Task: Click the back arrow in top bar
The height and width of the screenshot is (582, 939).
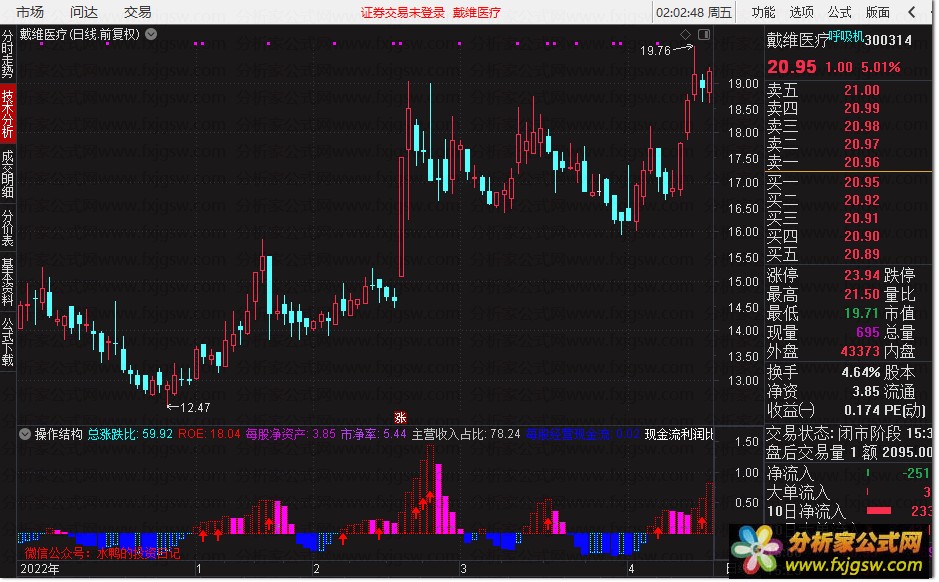Action: coord(912,12)
